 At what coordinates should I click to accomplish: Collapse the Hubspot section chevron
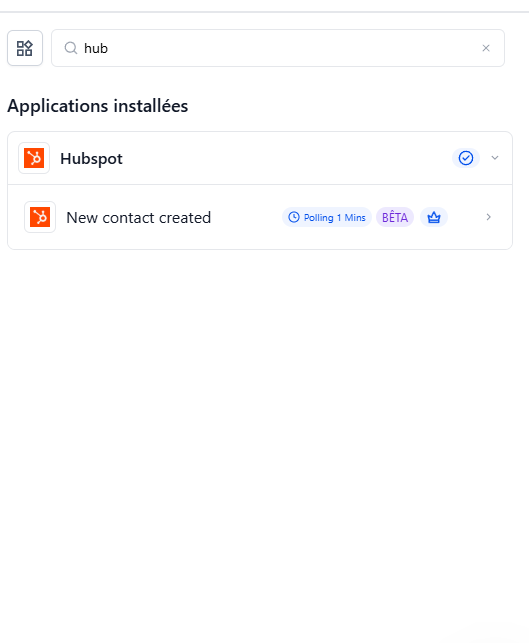click(x=495, y=158)
